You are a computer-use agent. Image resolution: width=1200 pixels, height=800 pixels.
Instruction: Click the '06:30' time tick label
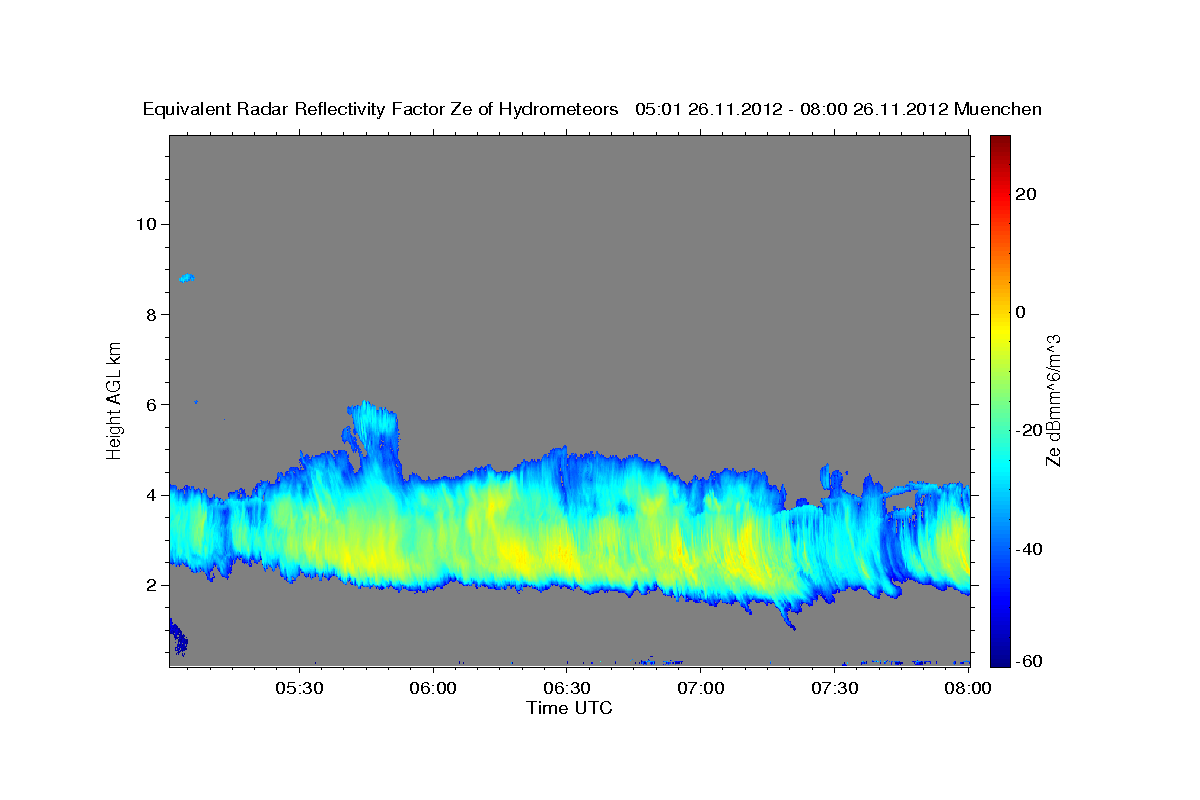pyautogui.click(x=567, y=689)
